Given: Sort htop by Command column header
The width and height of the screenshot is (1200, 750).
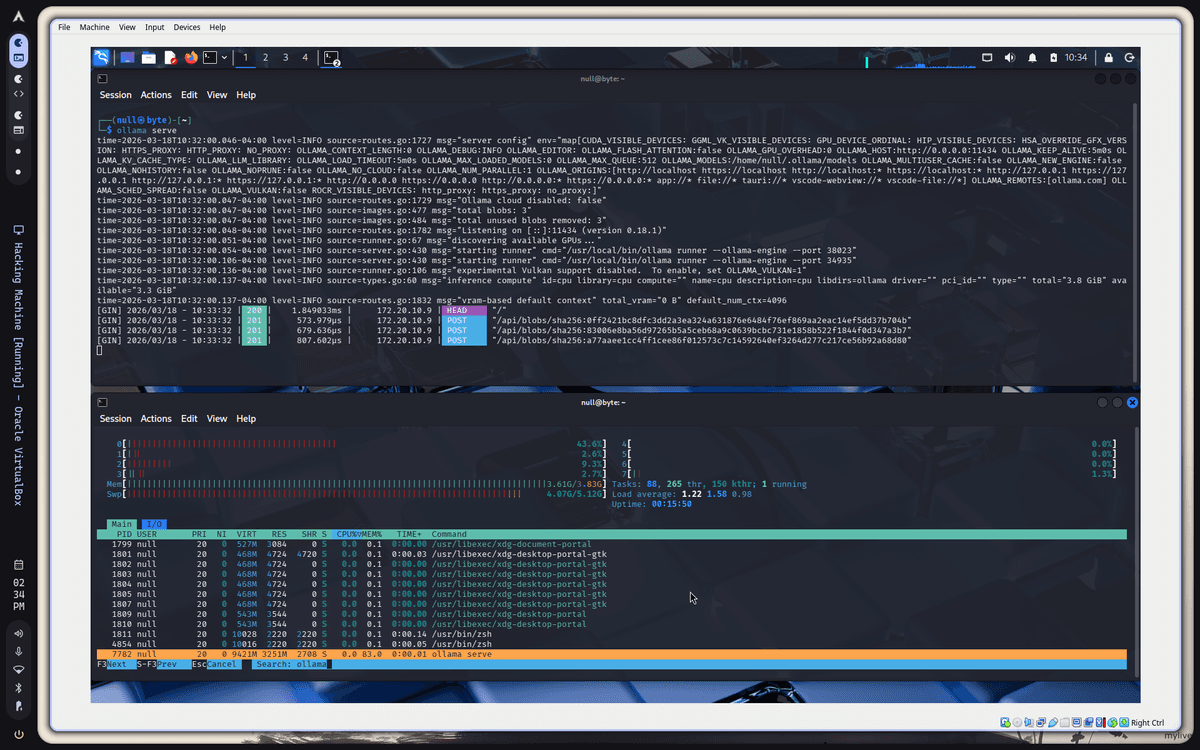Looking at the screenshot, I should (x=449, y=534).
